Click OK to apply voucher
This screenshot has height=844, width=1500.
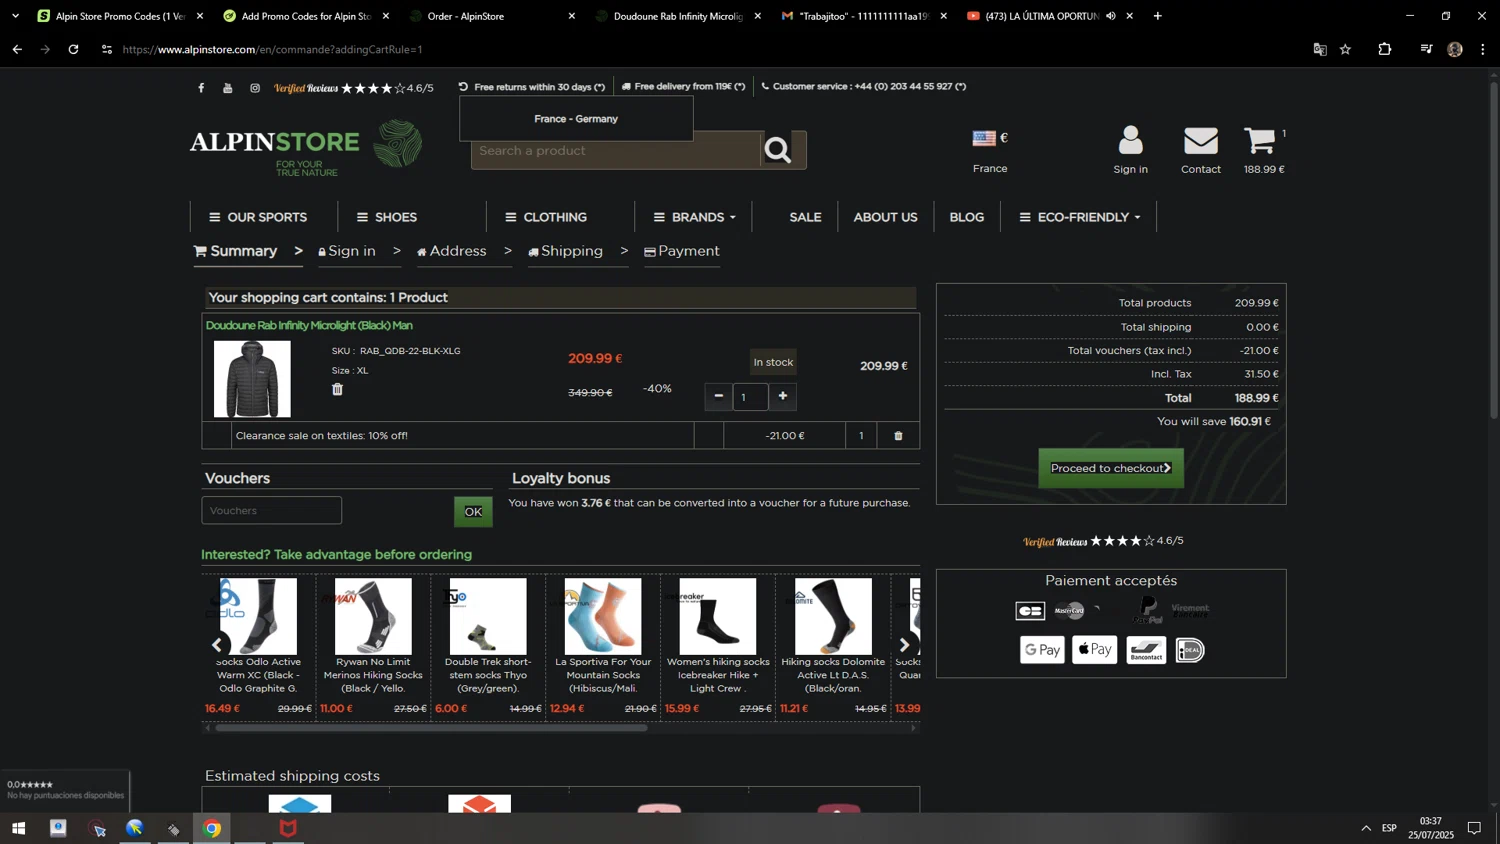pos(473,511)
